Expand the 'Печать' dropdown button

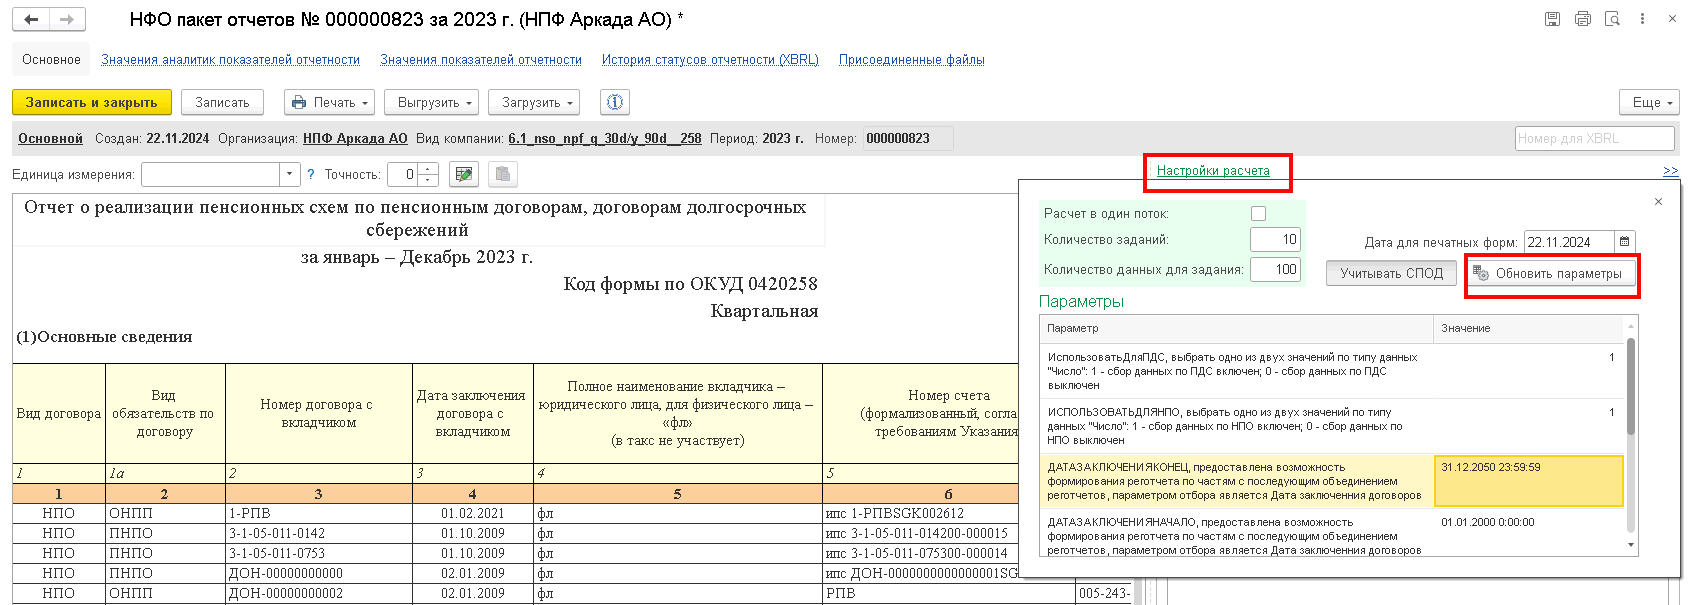330,102
